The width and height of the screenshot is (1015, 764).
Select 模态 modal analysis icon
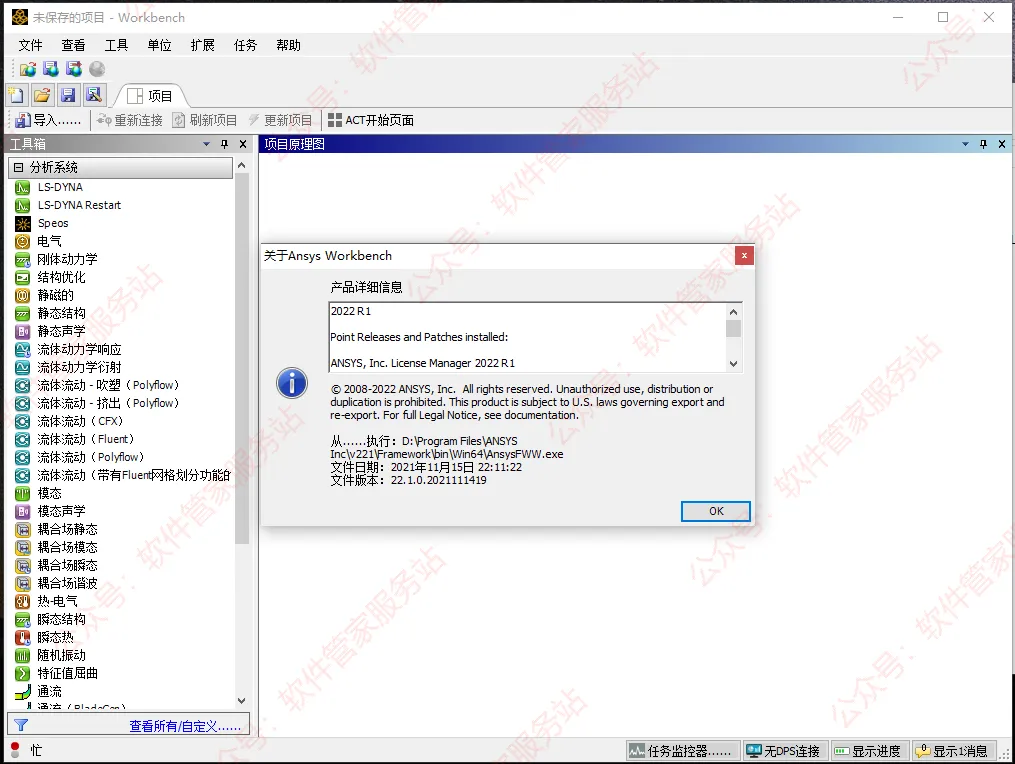pos(23,493)
